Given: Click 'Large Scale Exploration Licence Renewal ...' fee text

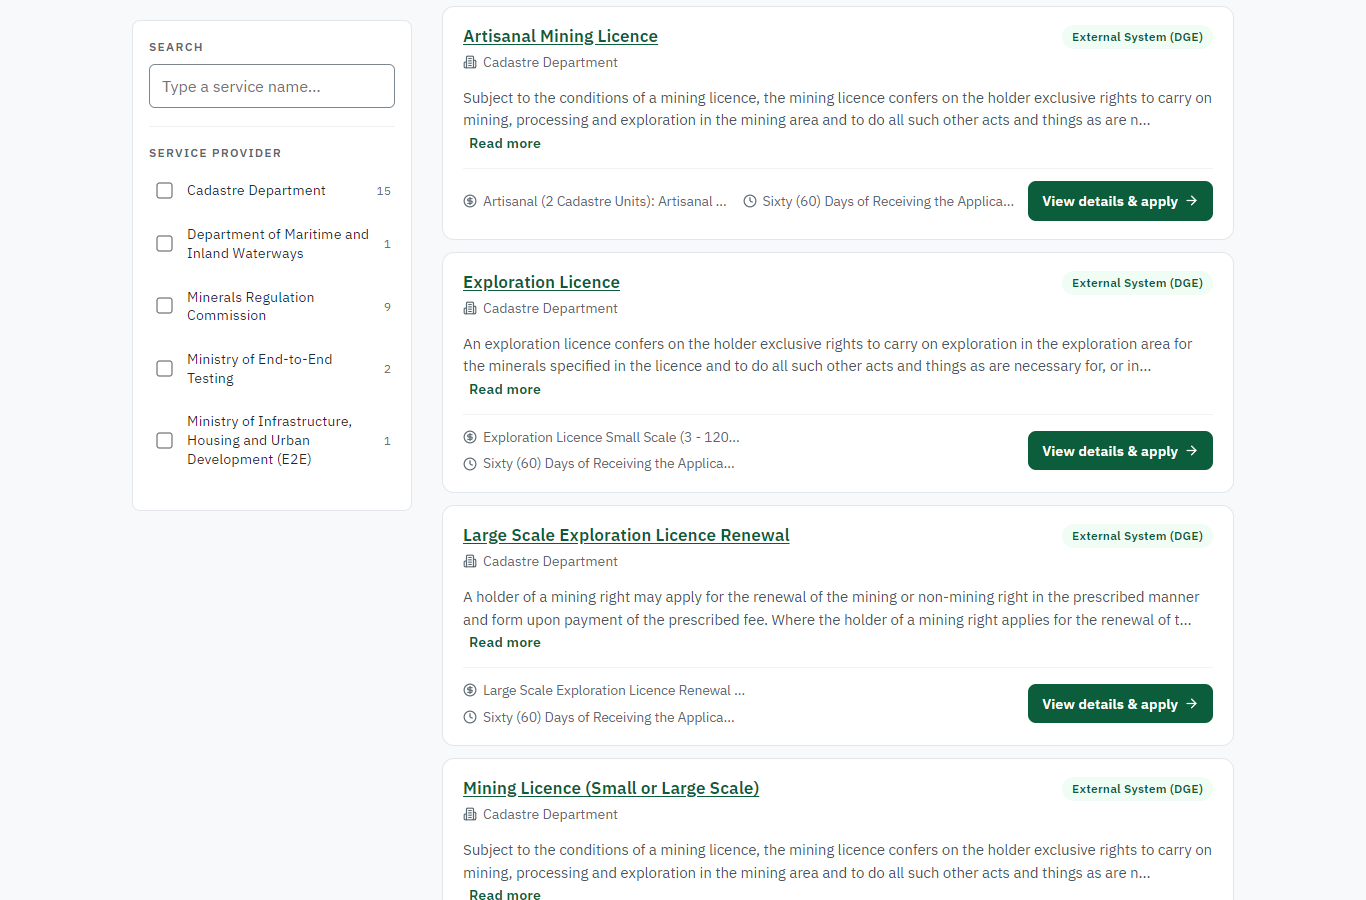Looking at the screenshot, I should pos(614,690).
